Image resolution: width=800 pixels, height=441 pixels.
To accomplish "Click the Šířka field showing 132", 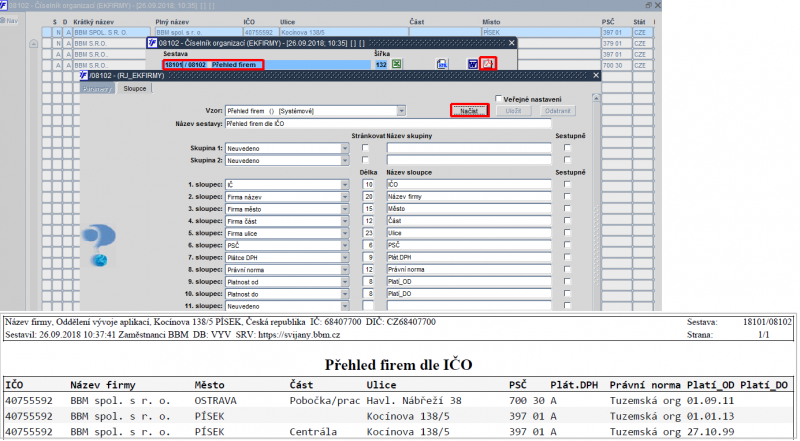I will [x=381, y=65].
